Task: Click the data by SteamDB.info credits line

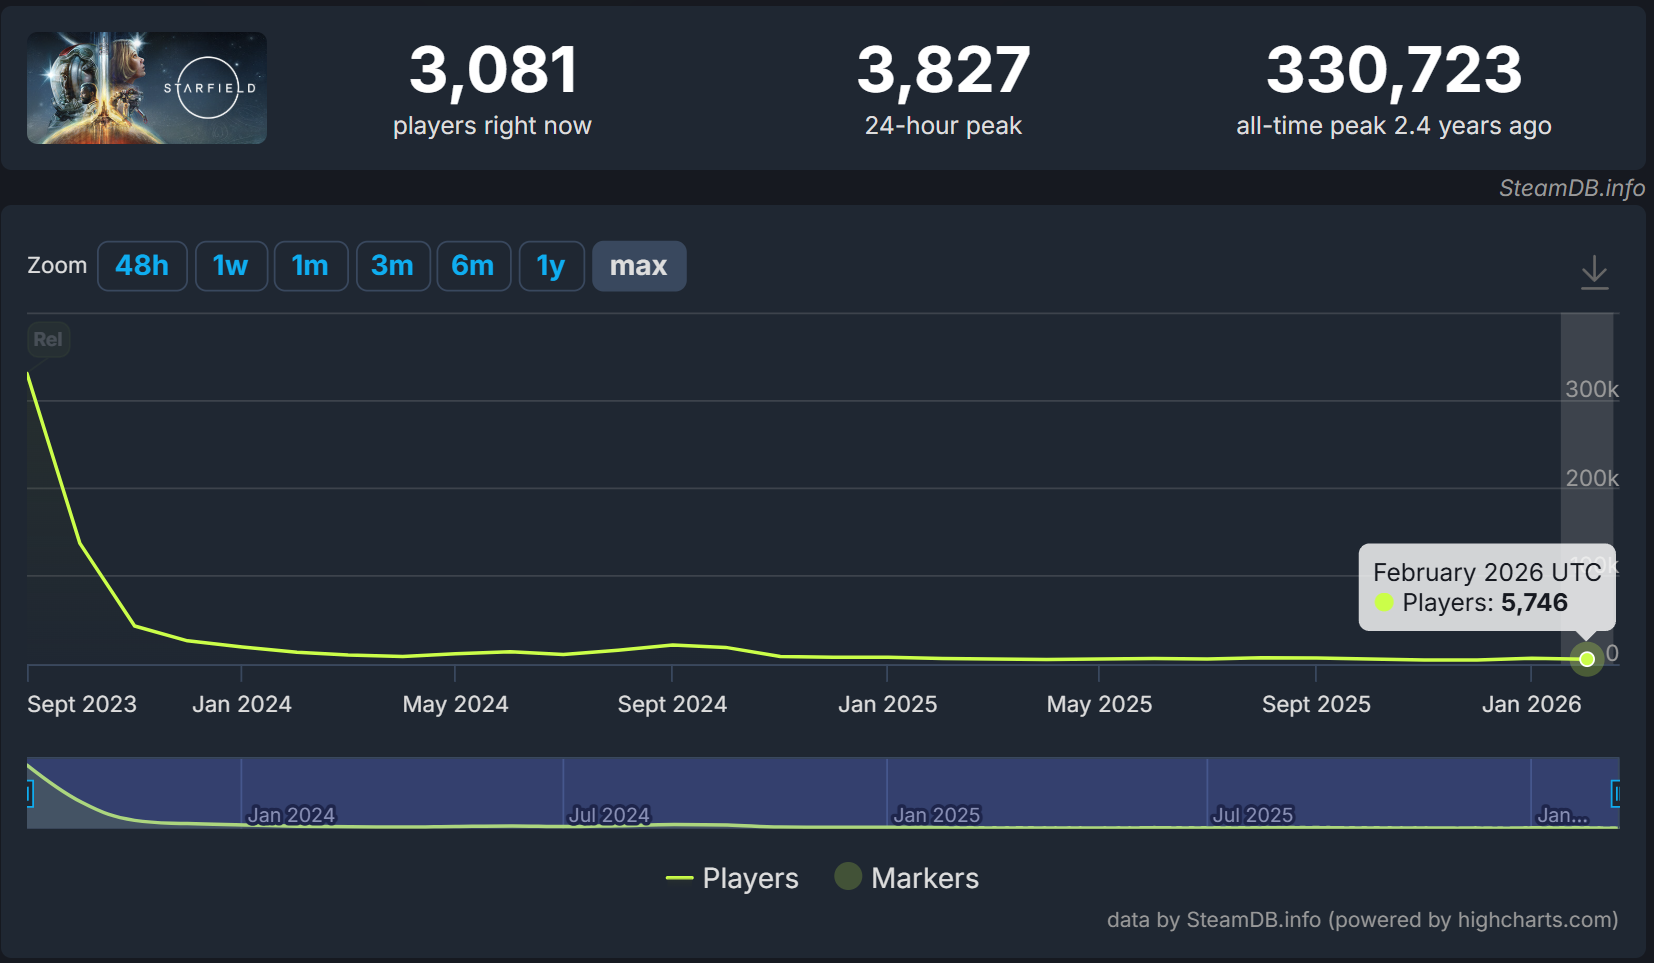Action: [1362, 920]
